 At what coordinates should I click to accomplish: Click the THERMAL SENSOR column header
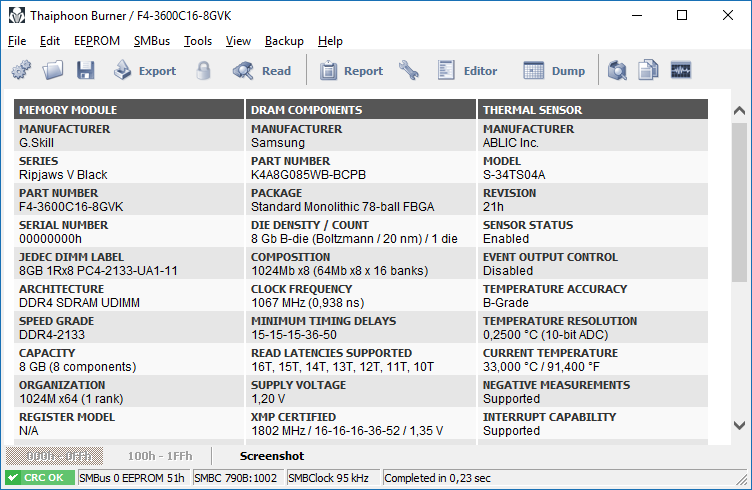click(593, 110)
